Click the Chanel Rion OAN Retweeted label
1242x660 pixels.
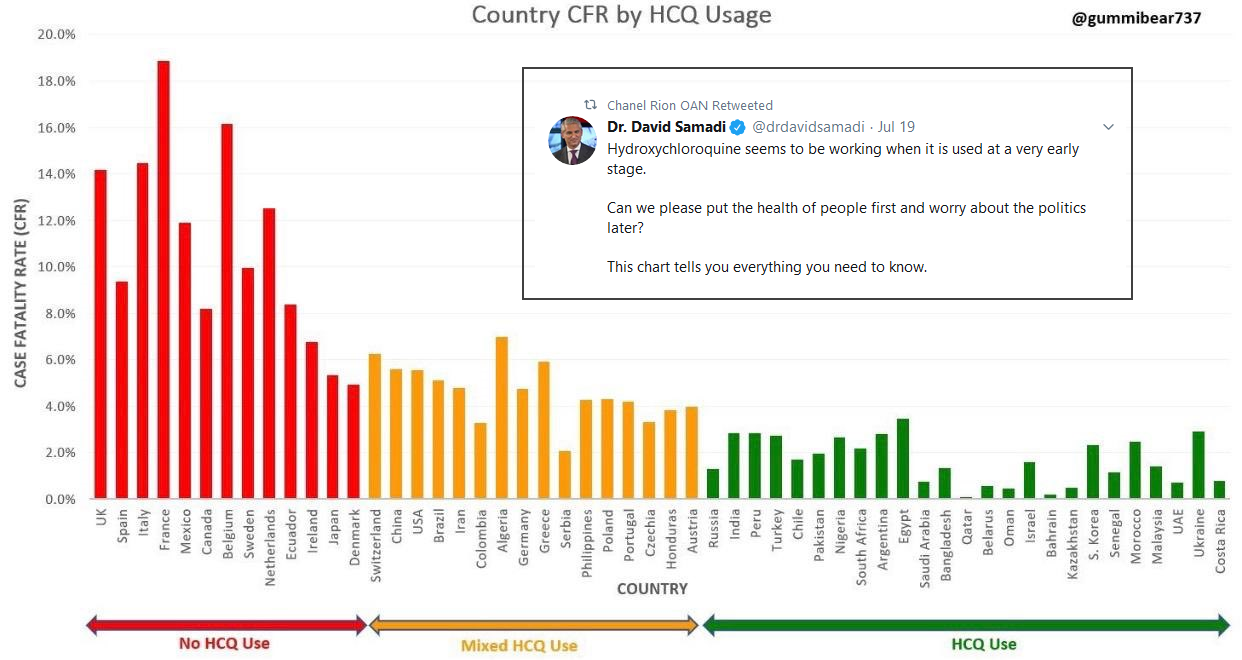tap(689, 105)
